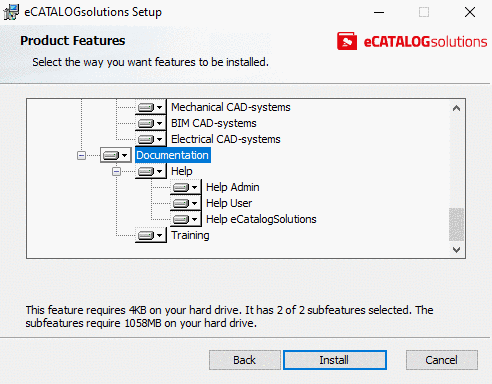Click feature tree scroll down arrow
The image size is (492, 384).
pyautogui.click(x=456, y=249)
